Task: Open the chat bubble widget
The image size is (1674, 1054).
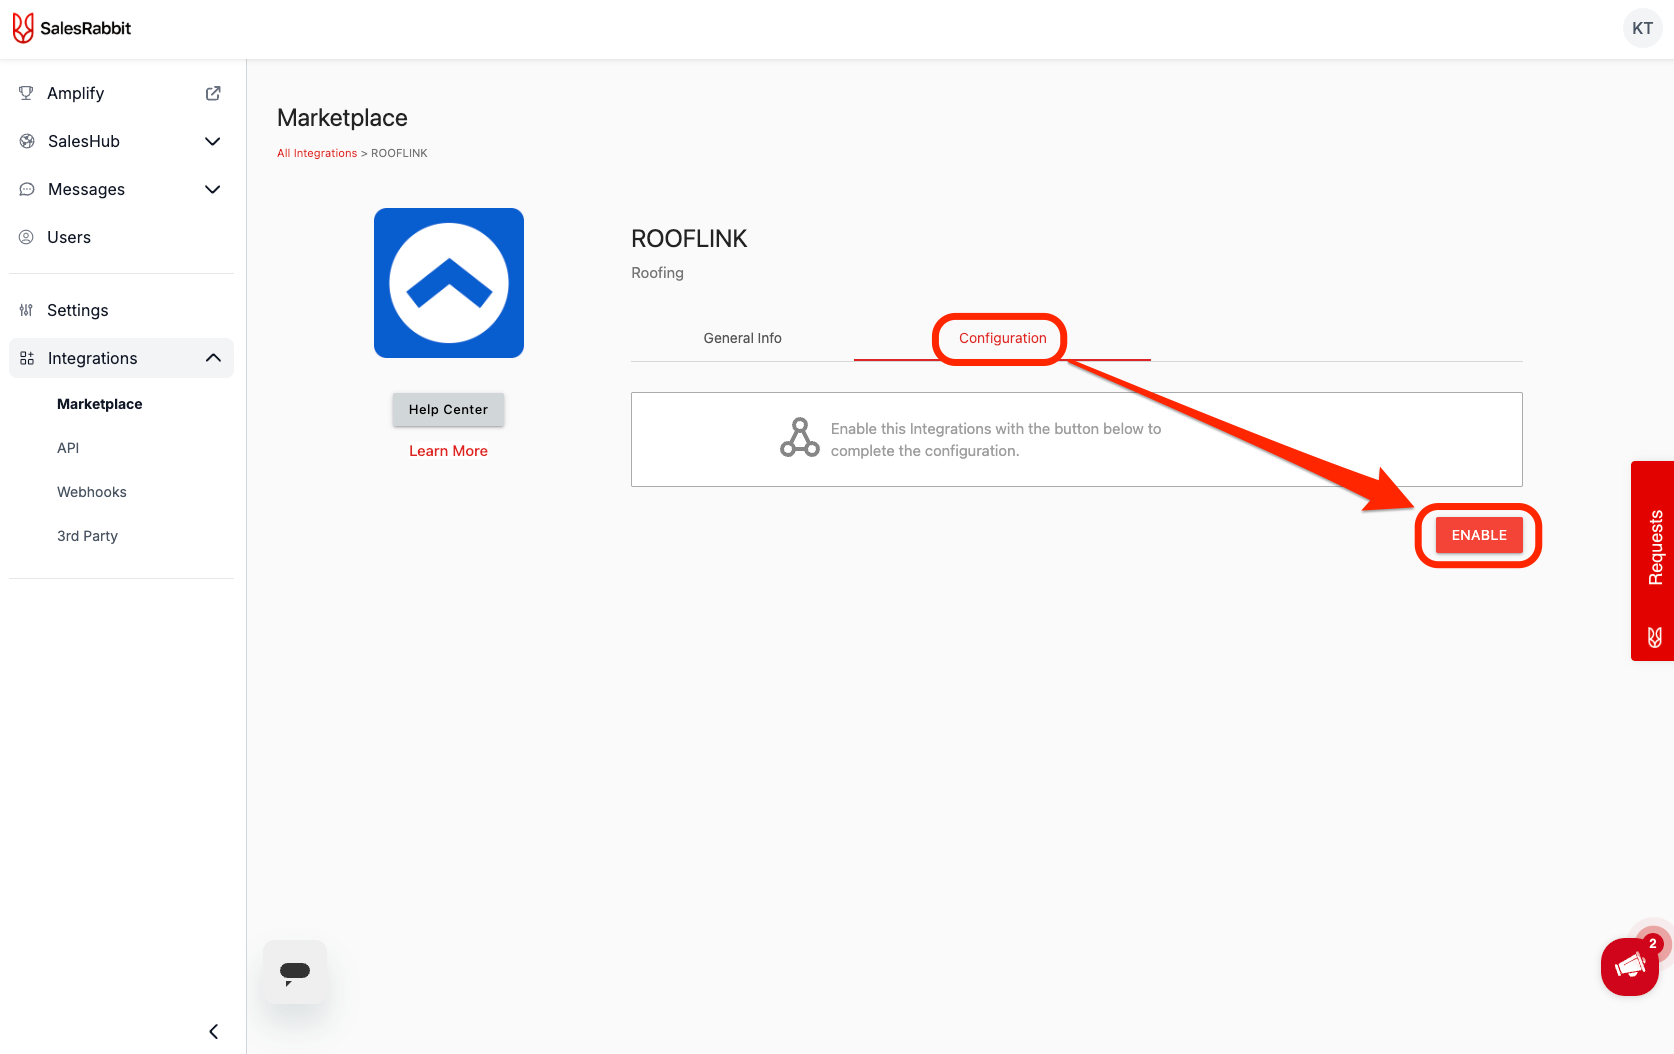Action: tap(295, 972)
